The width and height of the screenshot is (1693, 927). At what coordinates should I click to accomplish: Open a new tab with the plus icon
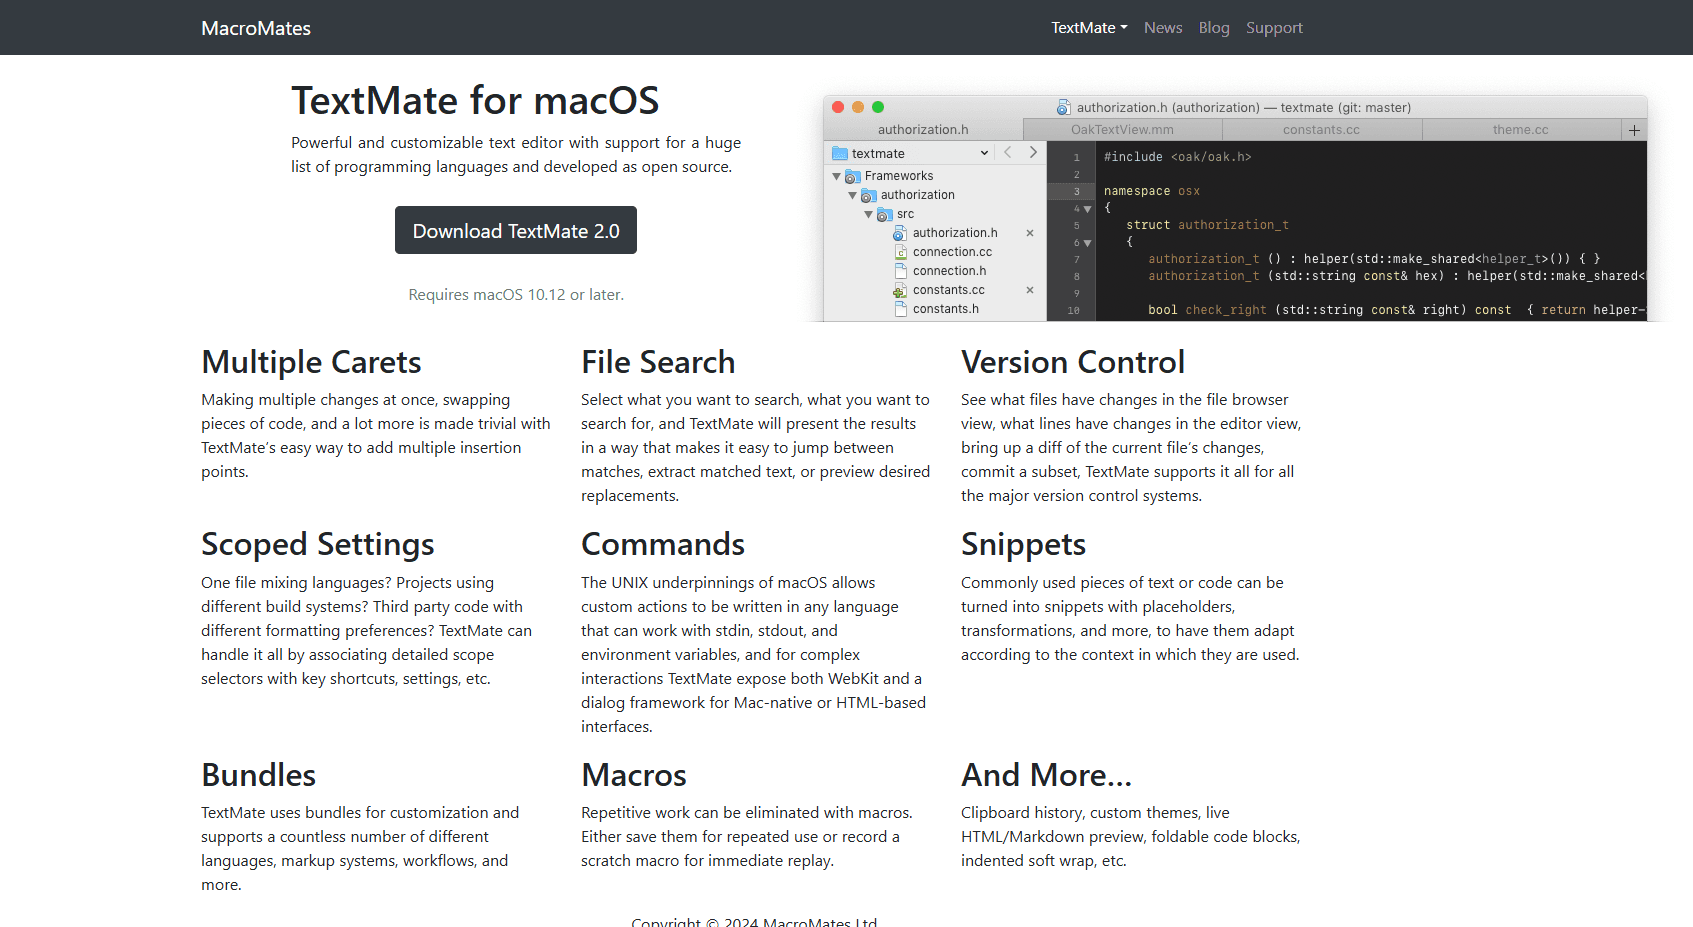coord(1635,129)
